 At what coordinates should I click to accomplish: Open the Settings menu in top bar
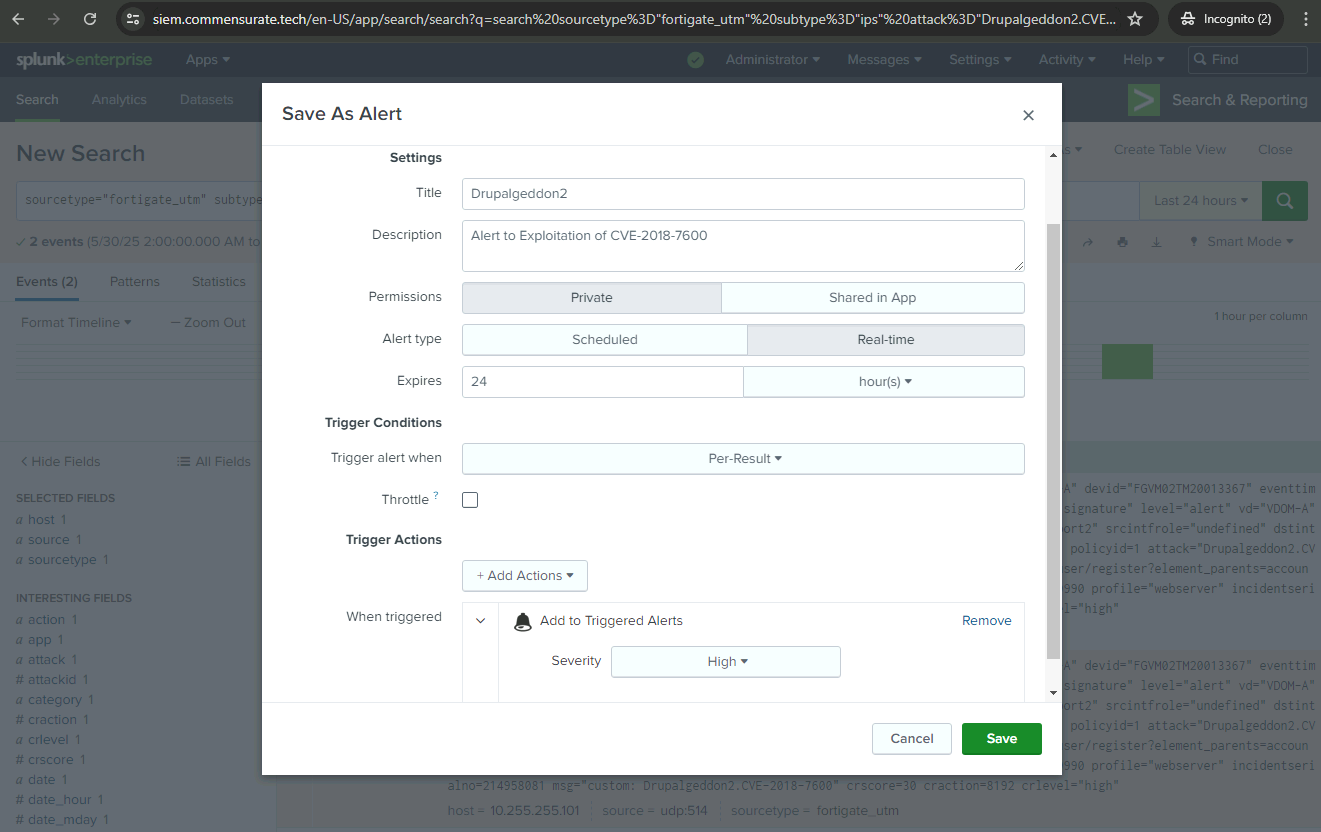click(x=979, y=60)
